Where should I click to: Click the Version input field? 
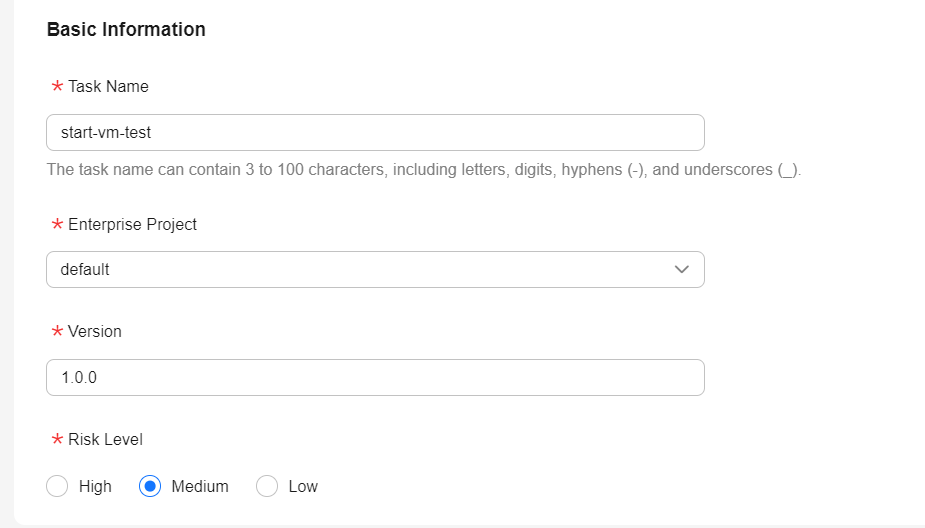(375, 377)
